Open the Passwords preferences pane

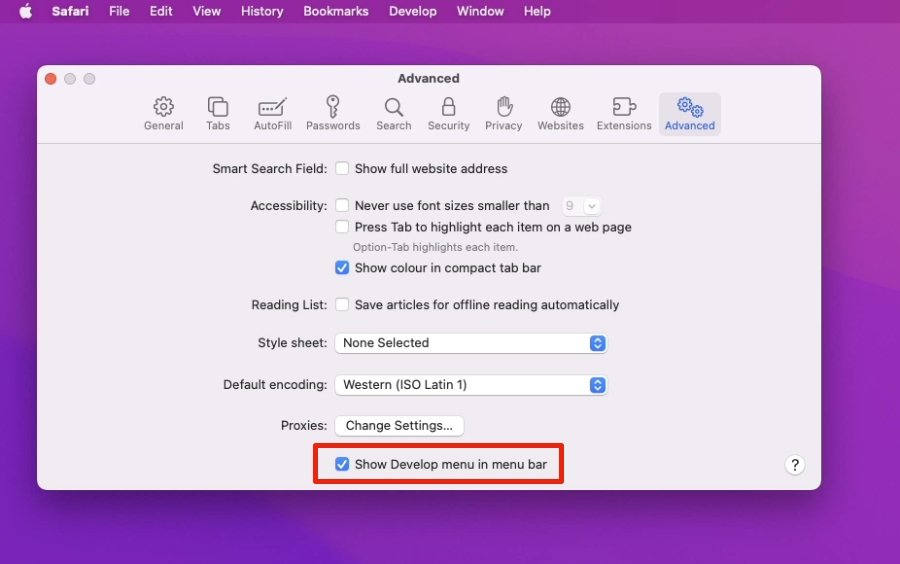pyautogui.click(x=333, y=114)
